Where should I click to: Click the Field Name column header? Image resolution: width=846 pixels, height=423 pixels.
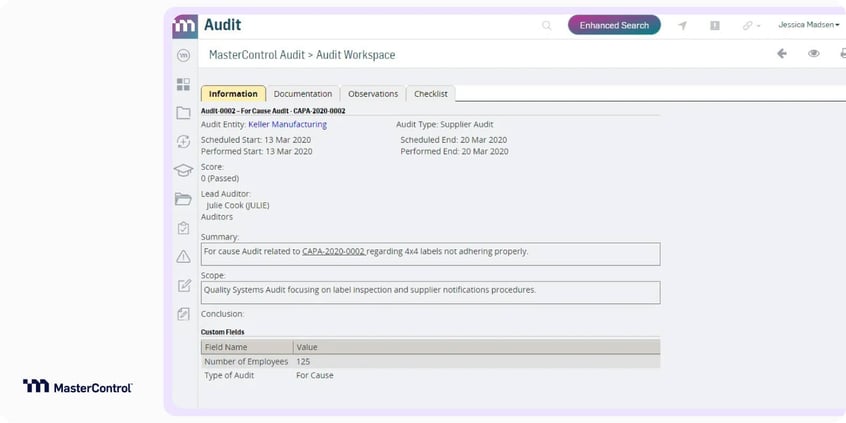[247, 347]
